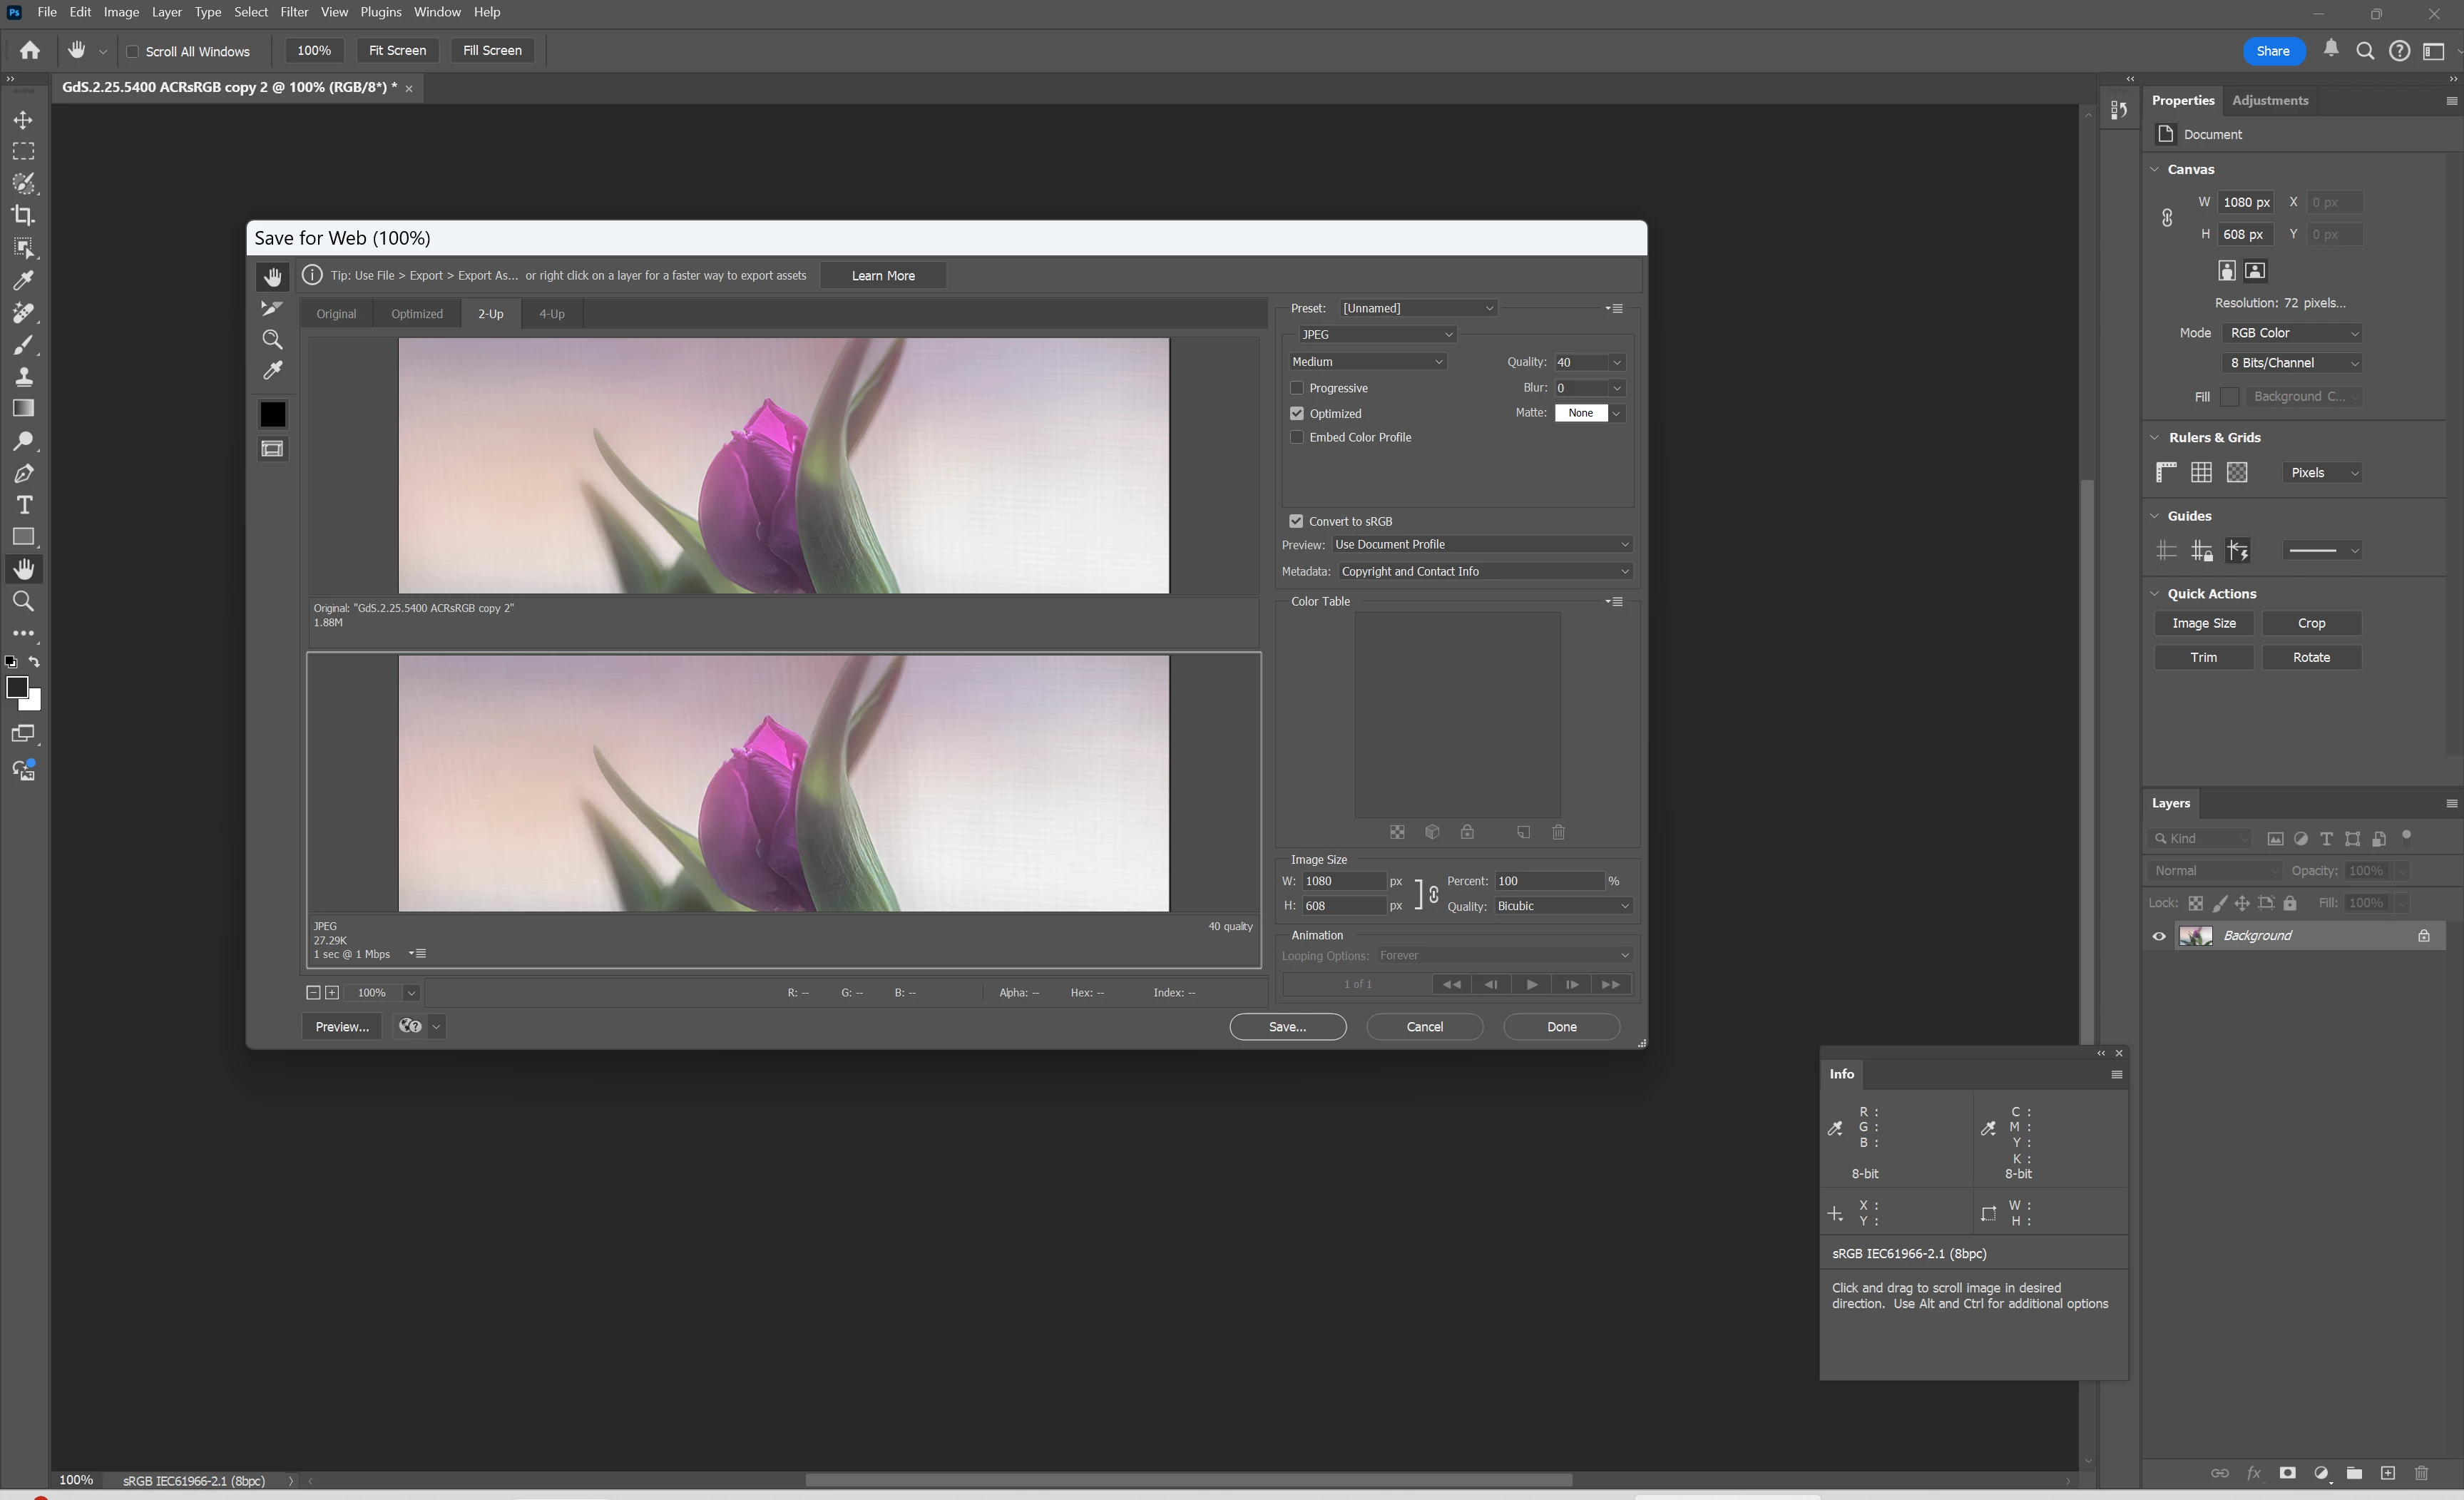Click the Save... button

tap(1287, 1027)
